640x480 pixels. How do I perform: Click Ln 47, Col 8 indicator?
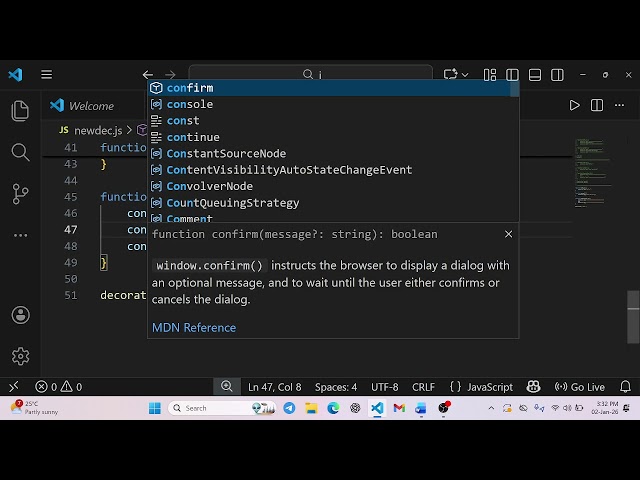pos(275,387)
